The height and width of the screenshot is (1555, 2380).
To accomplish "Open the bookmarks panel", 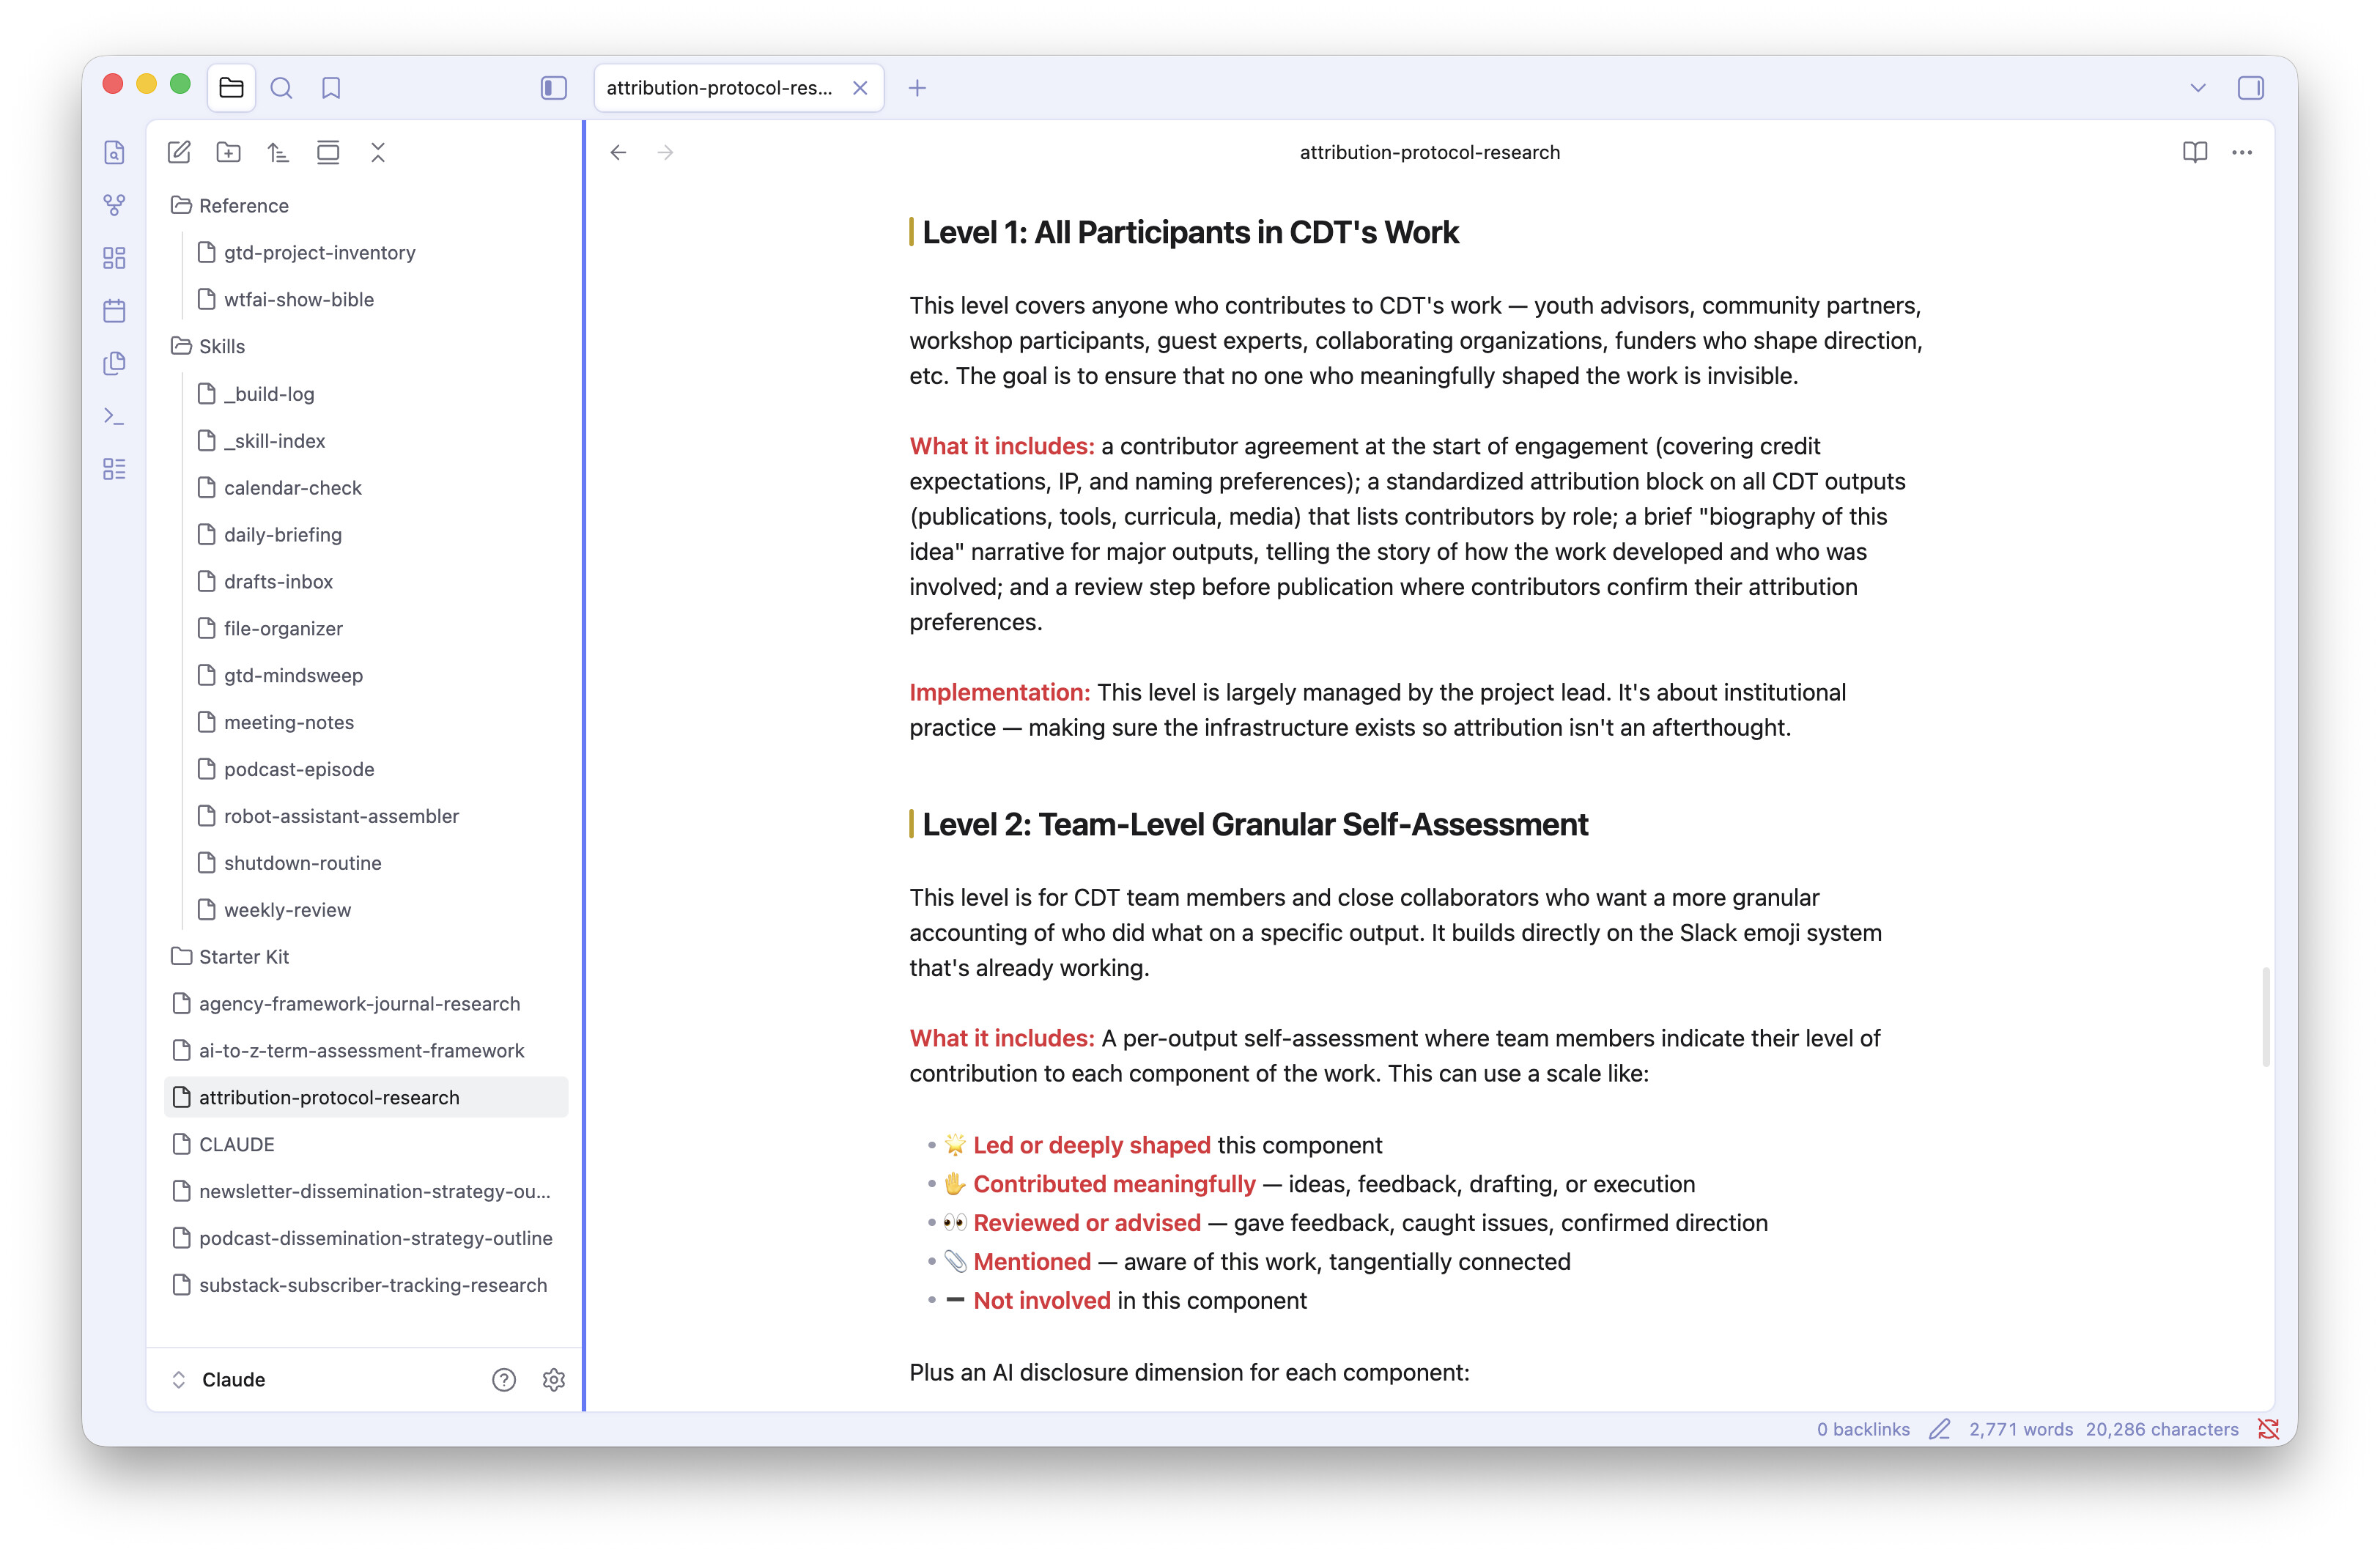I will [331, 88].
